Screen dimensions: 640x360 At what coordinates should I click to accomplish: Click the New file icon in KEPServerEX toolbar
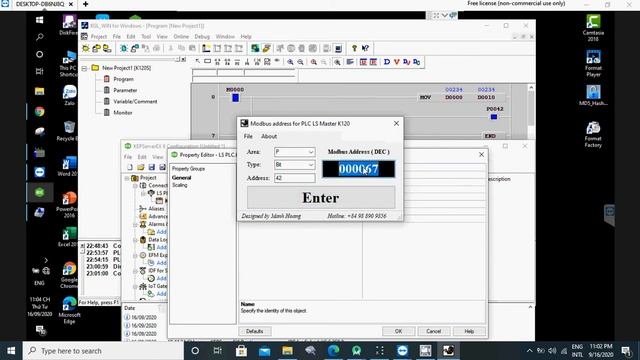(130, 167)
